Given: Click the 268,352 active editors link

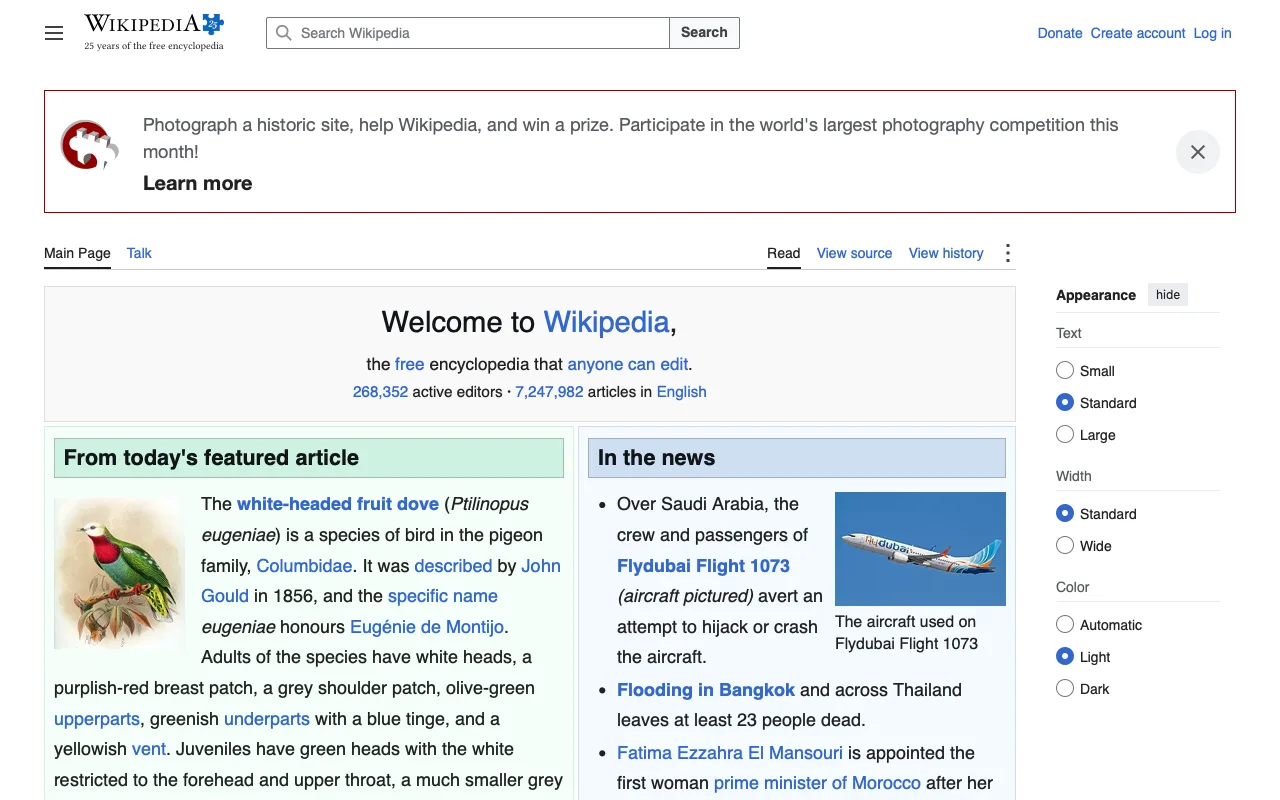Looking at the screenshot, I should click(380, 392).
